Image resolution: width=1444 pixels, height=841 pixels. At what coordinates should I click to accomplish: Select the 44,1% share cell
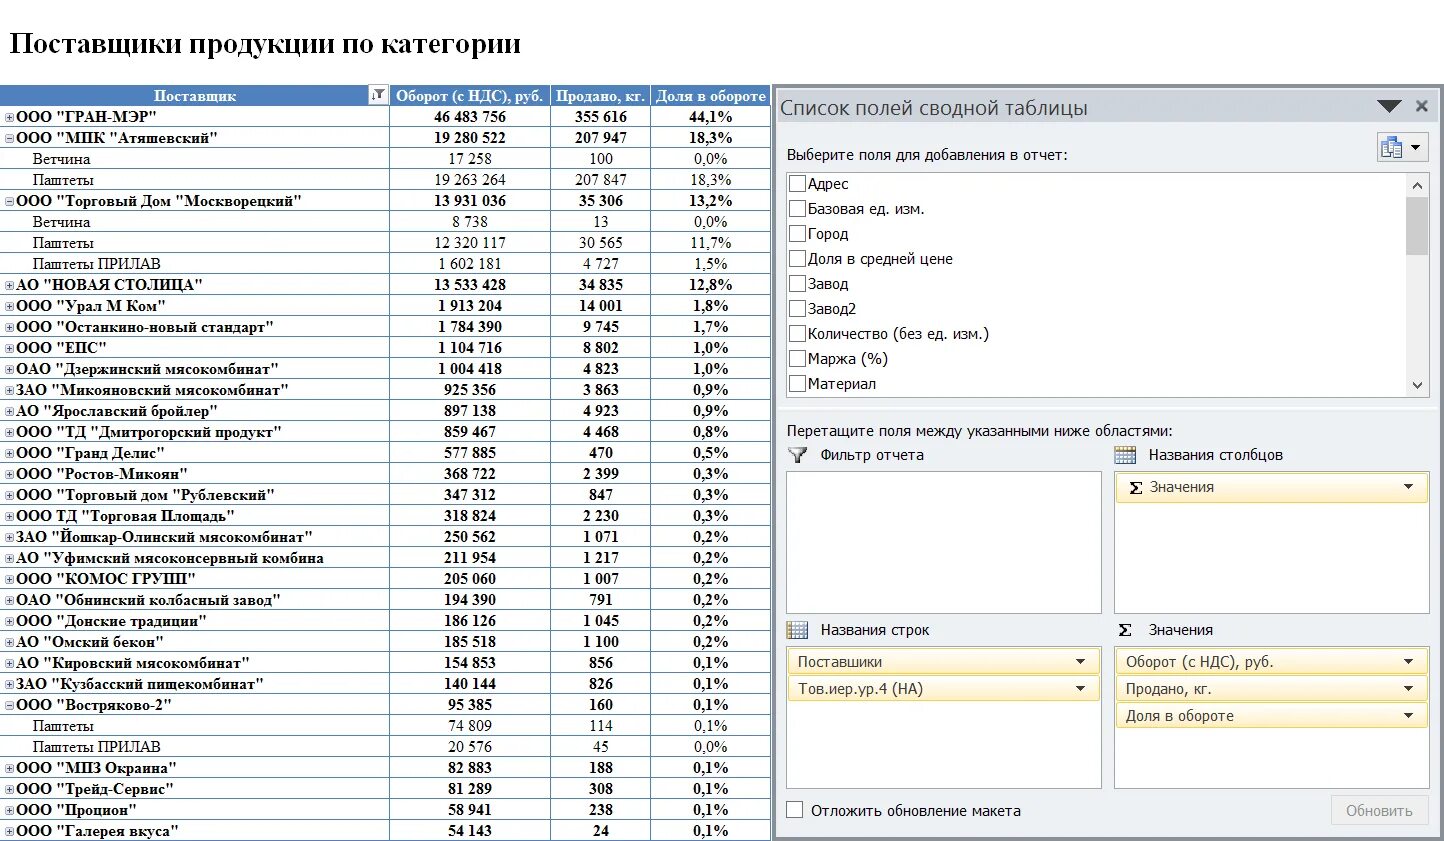tap(711, 117)
